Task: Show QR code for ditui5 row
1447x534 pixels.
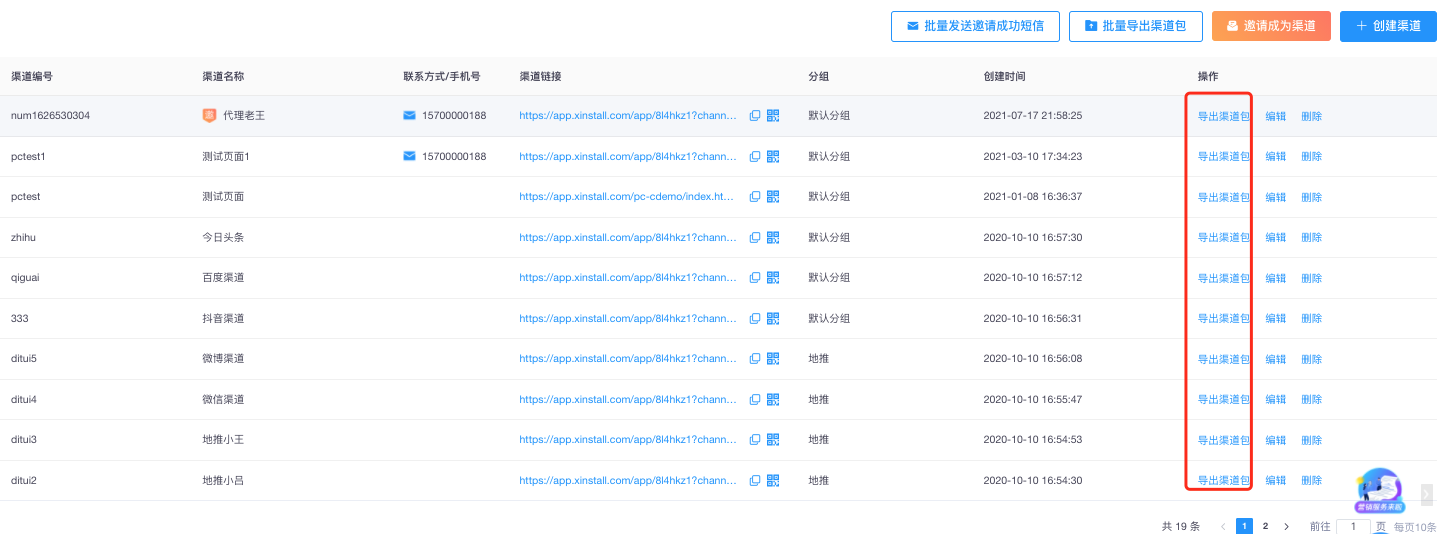Action: coord(773,359)
